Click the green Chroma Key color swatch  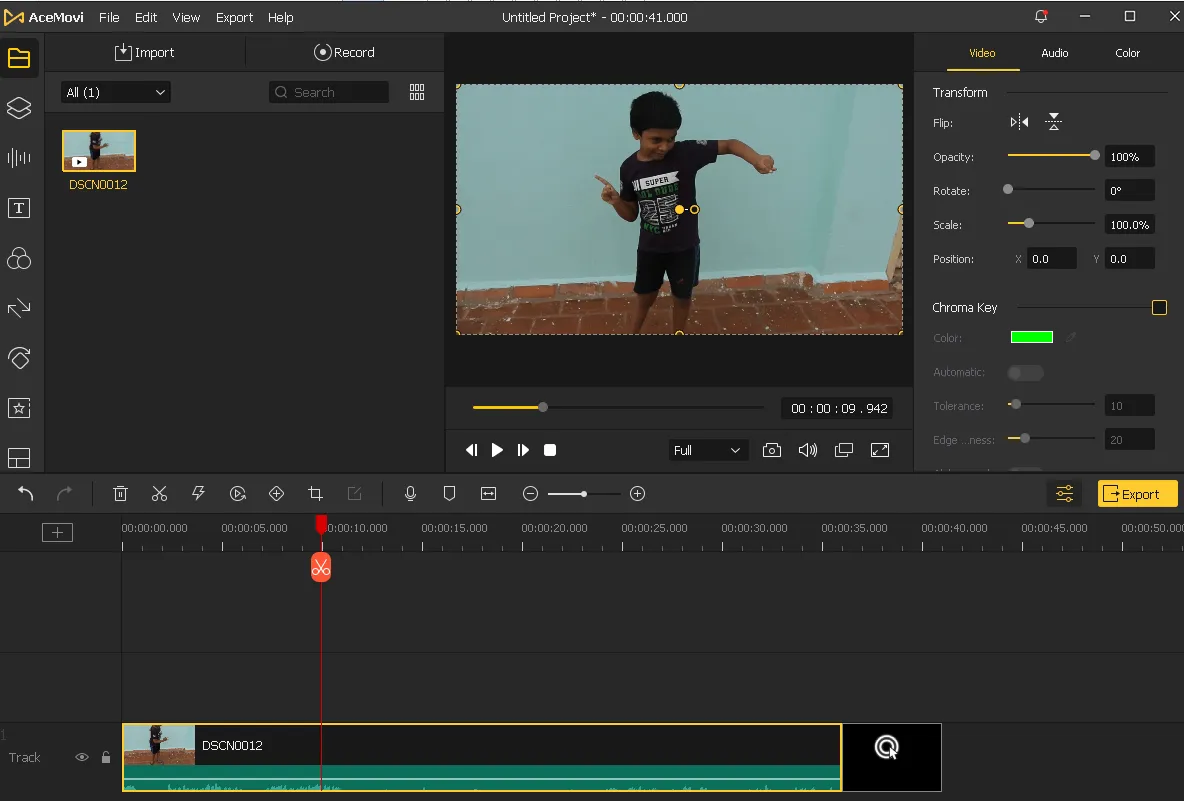click(x=1031, y=338)
